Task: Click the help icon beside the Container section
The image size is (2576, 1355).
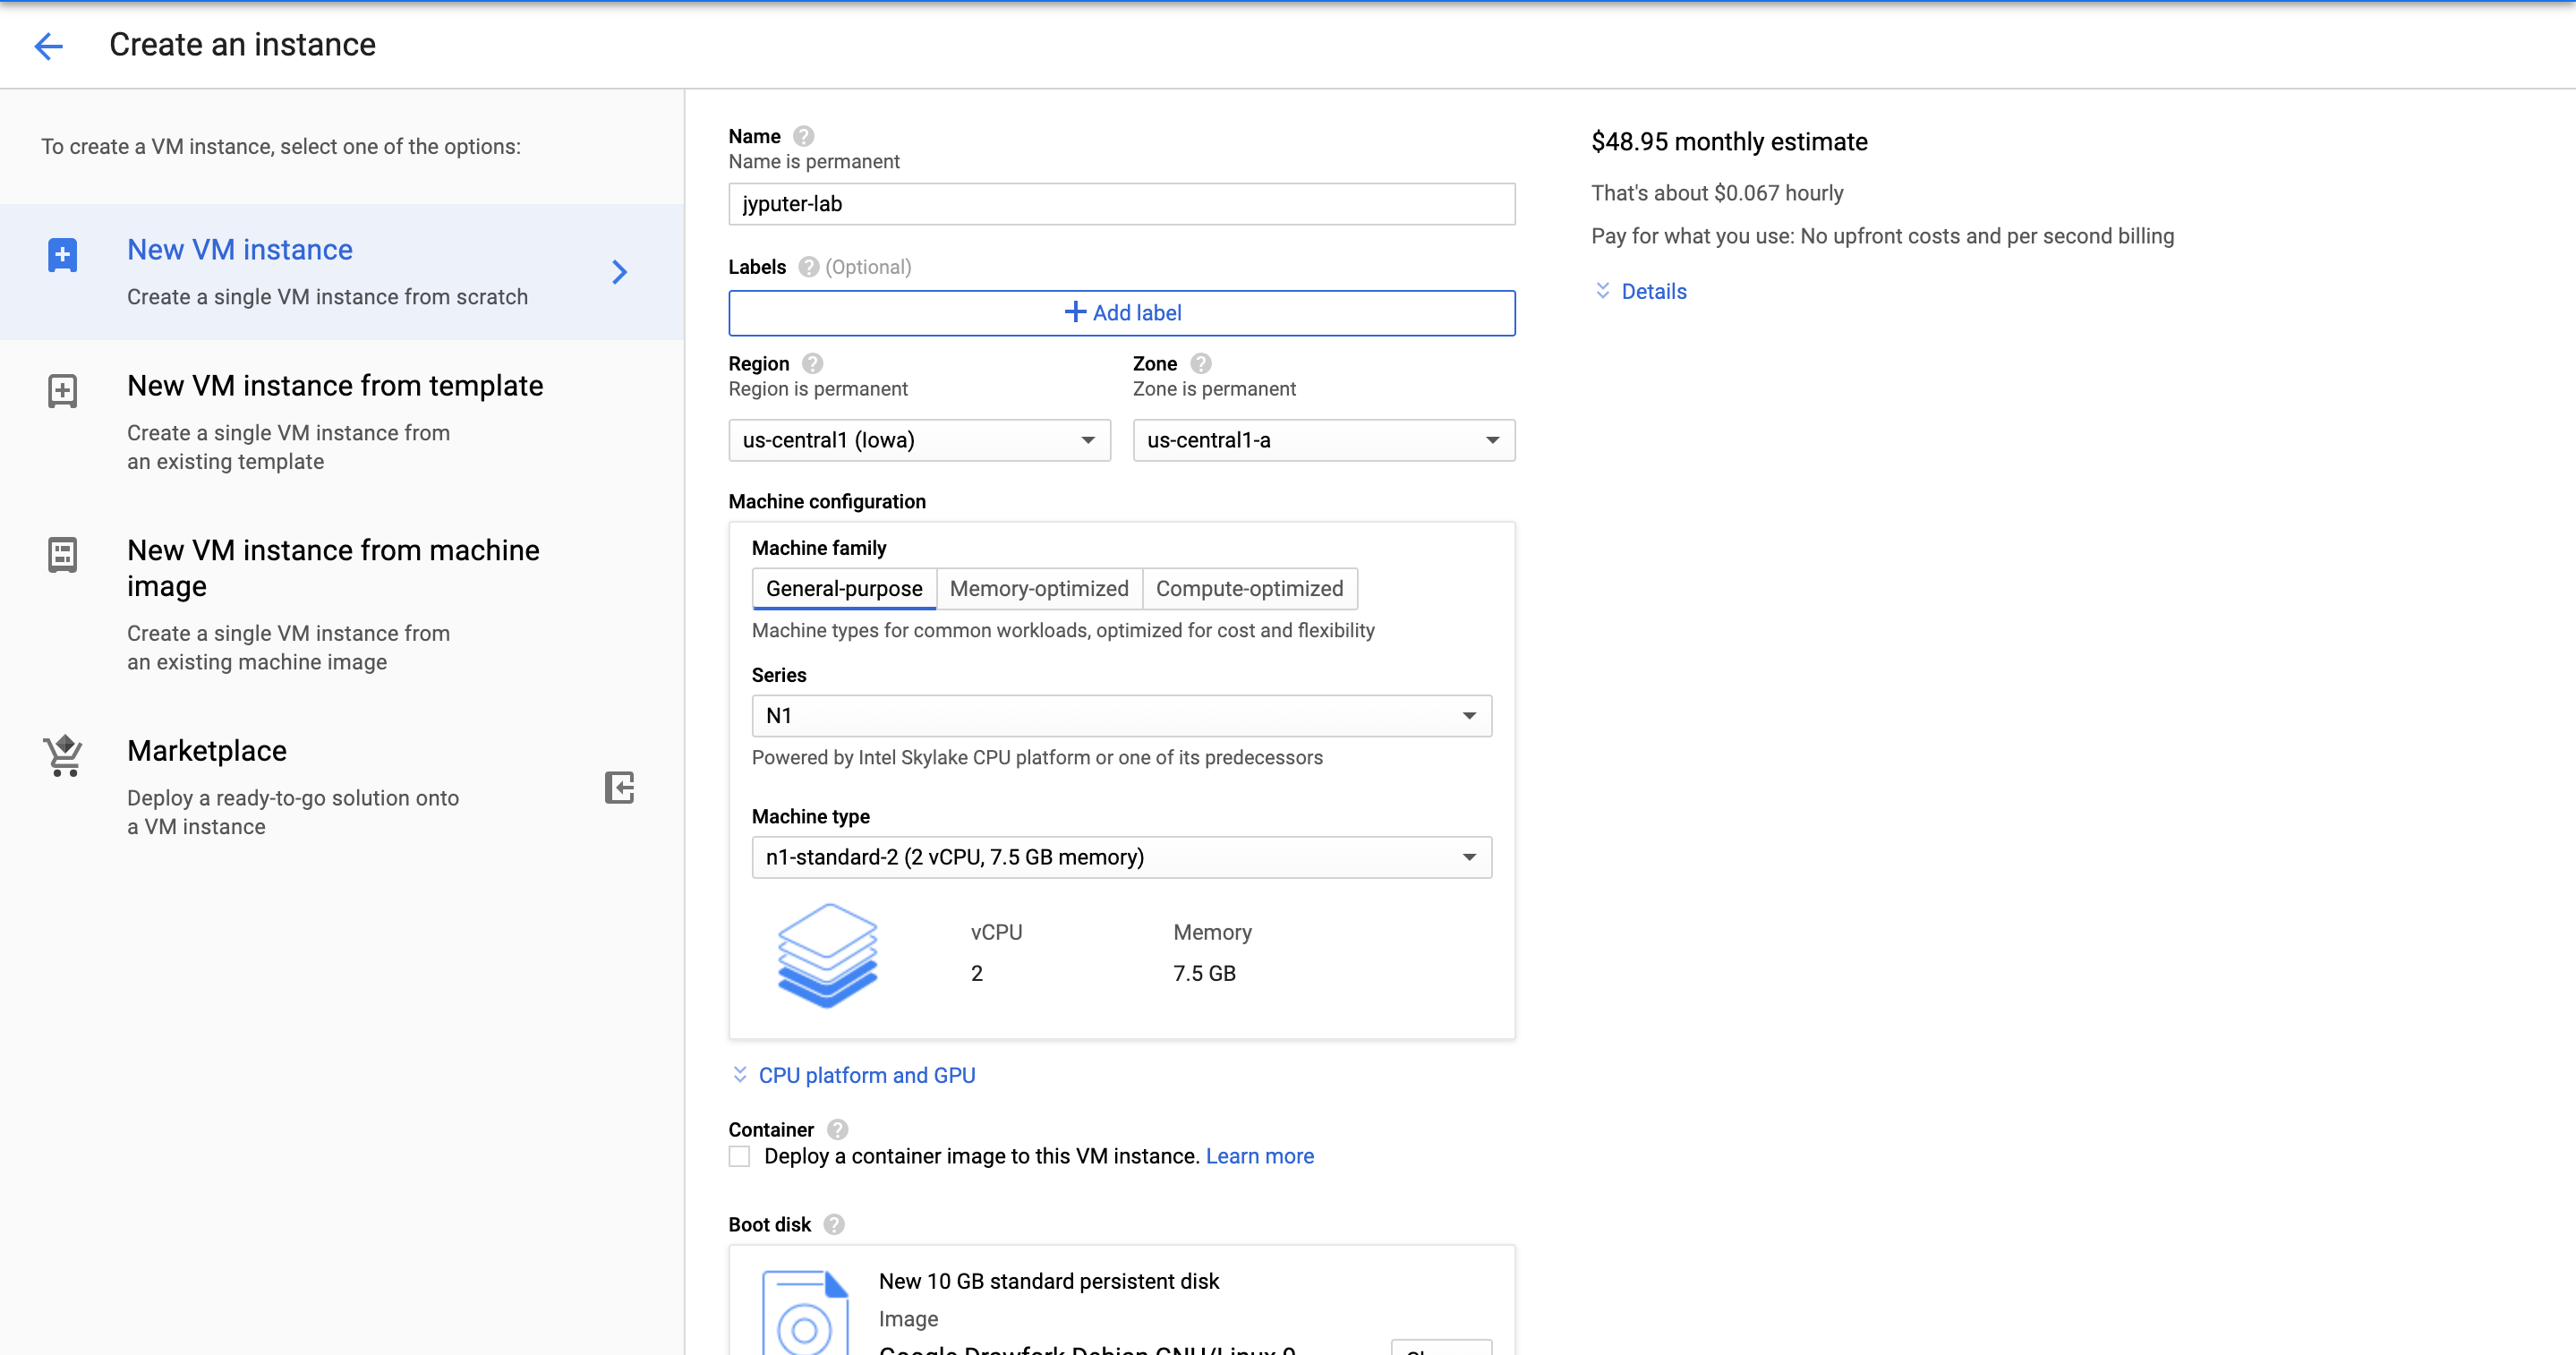Action: tap(837, 1129)
